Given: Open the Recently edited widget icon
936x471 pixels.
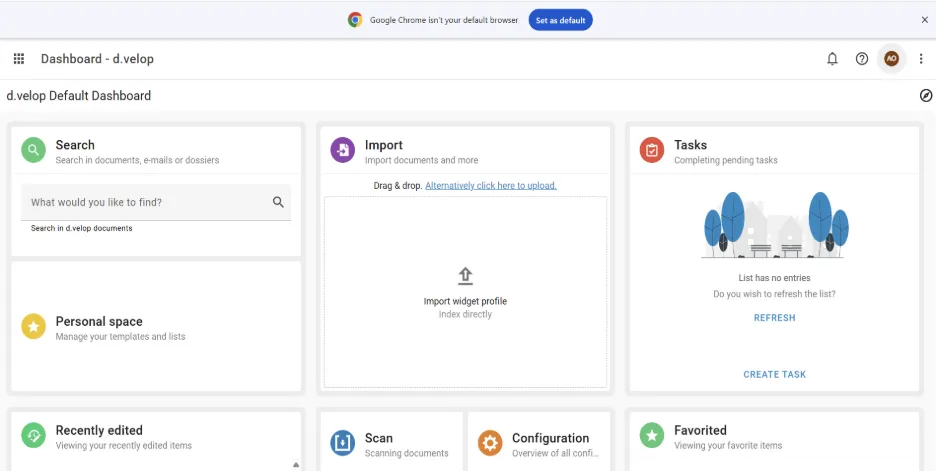Looking at the screenshot, I should point(33,435).
